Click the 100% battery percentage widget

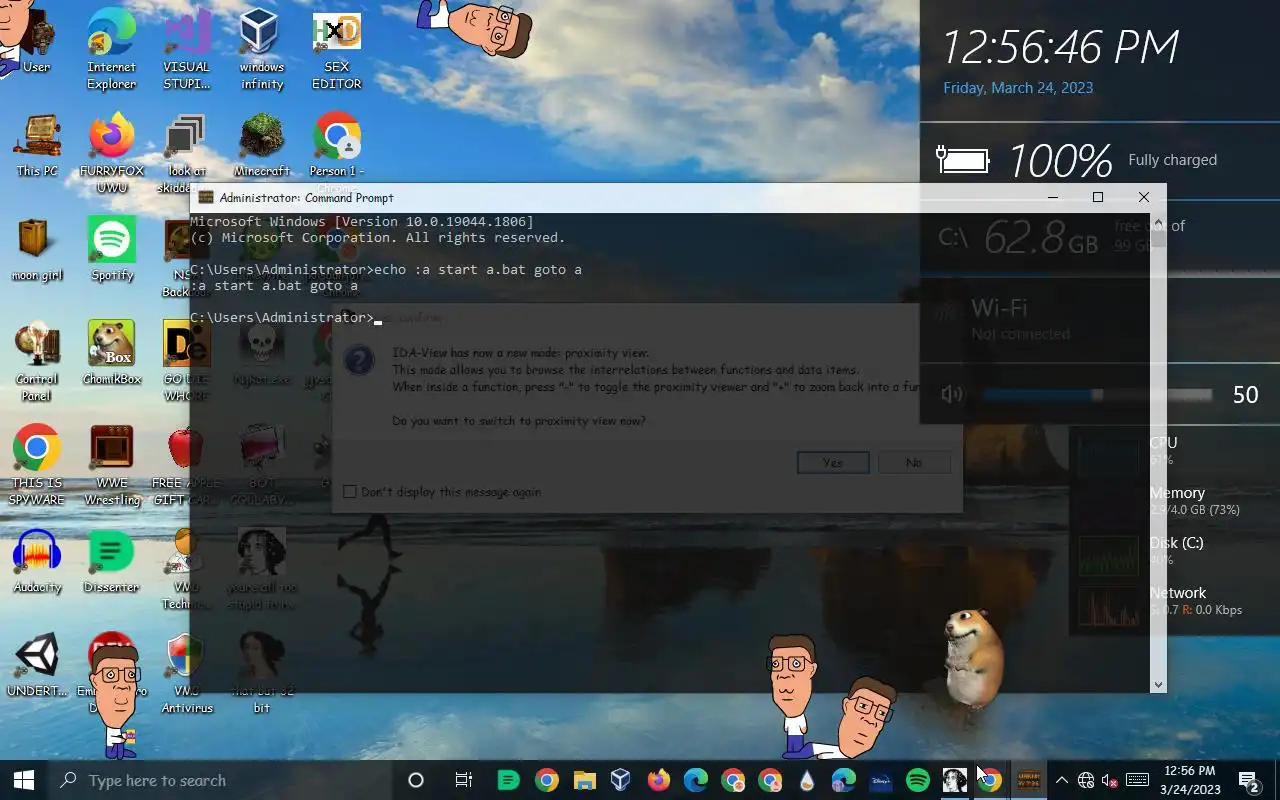[1059, 160]
